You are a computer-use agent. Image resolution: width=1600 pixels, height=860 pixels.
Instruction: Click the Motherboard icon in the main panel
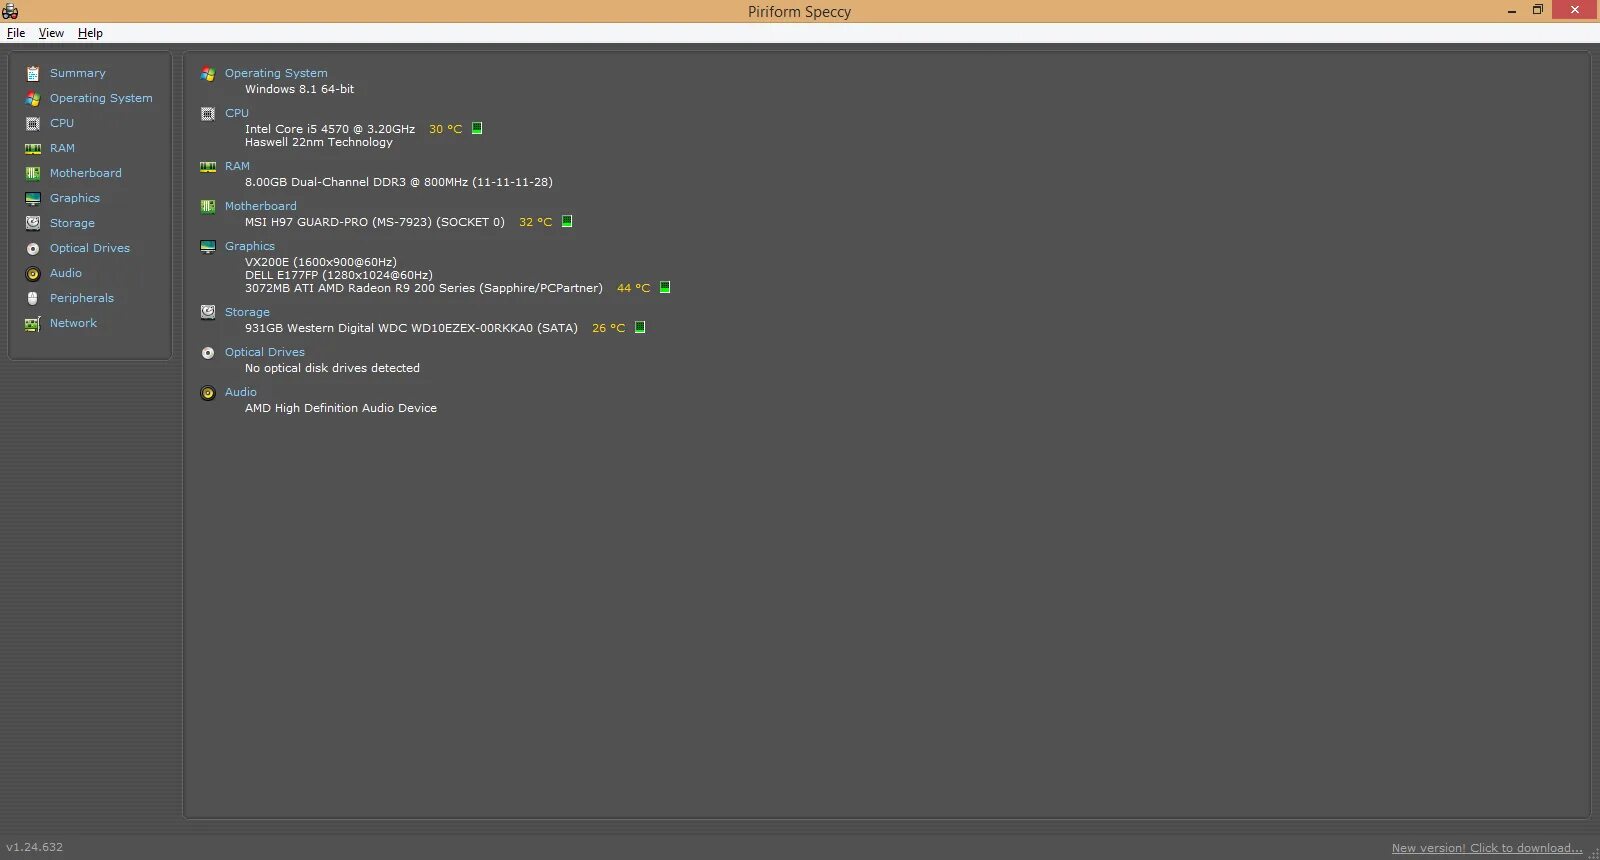tap(208, 206)
